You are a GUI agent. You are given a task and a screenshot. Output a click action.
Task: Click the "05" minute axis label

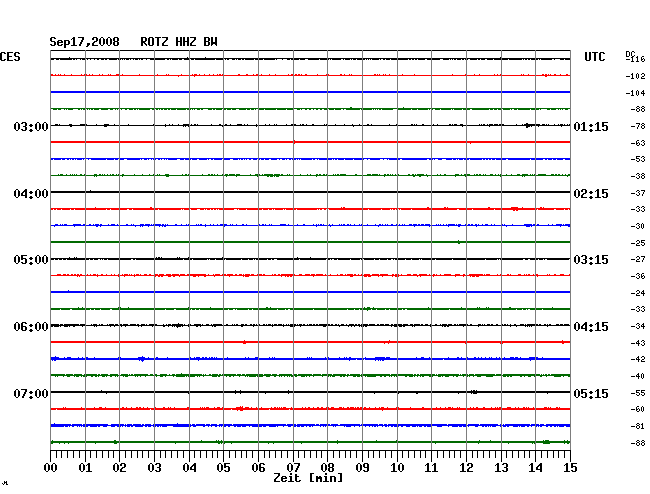click(223, 468)
